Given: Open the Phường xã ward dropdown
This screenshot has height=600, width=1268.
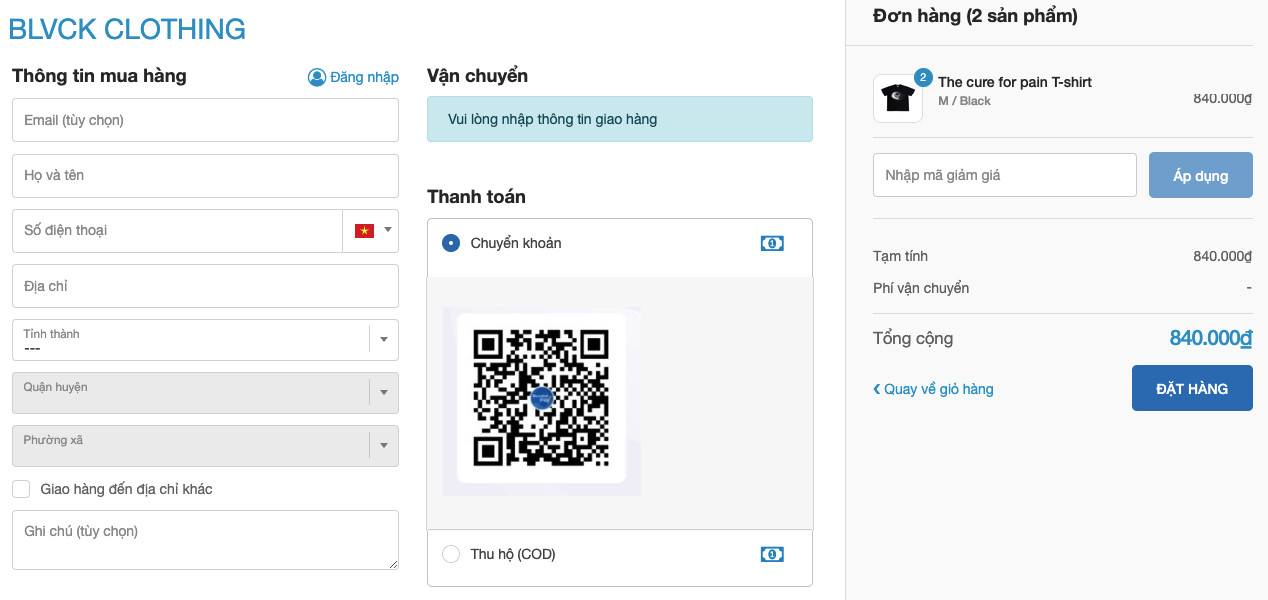Looking at the screenshot, I should (x=205, y=446).
